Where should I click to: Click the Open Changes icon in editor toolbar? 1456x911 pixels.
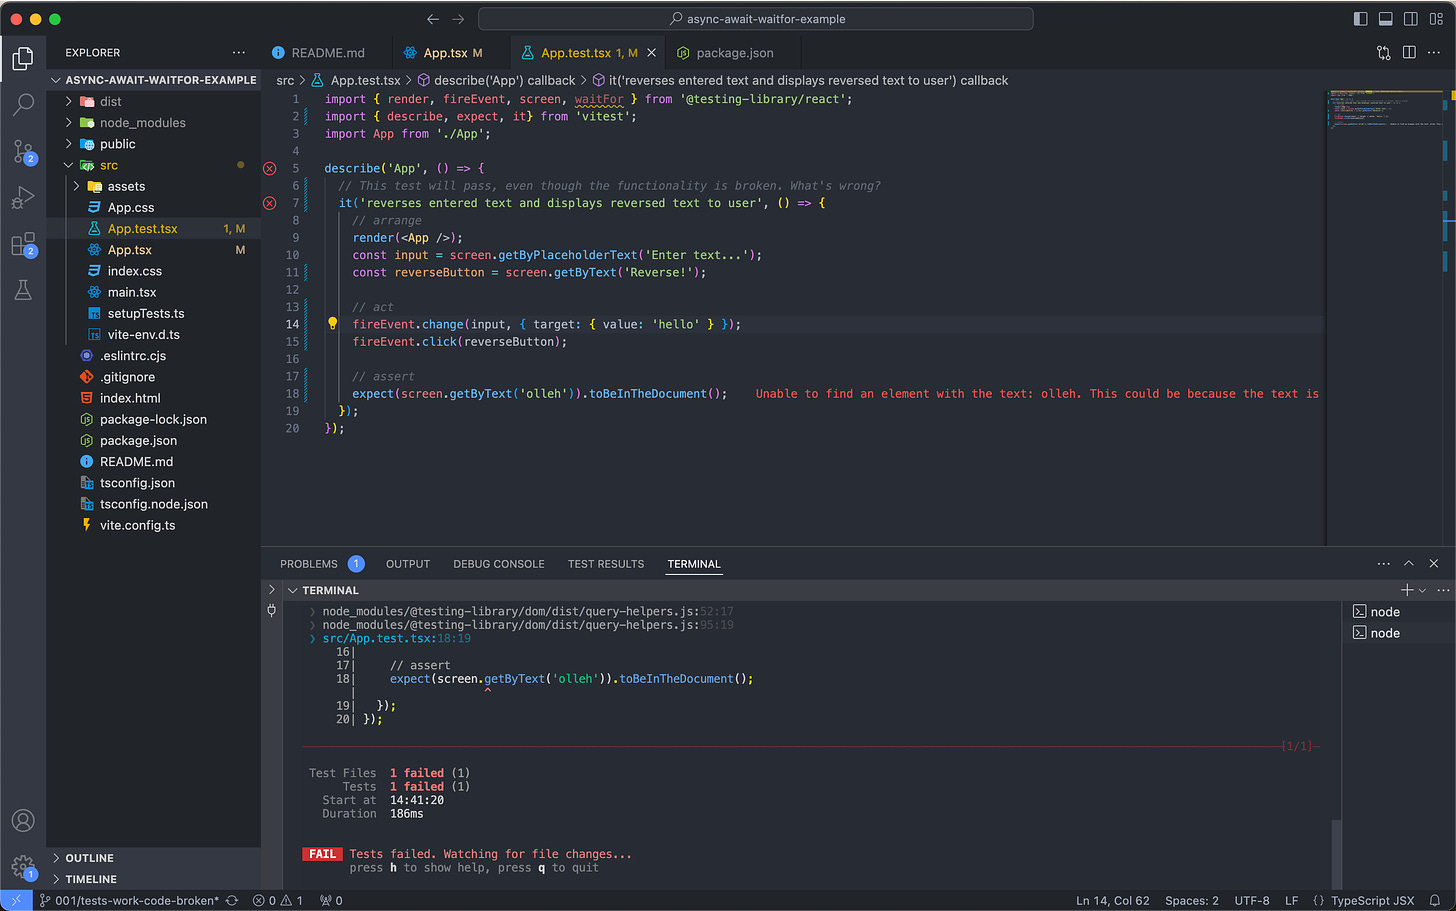point(1383,53)
